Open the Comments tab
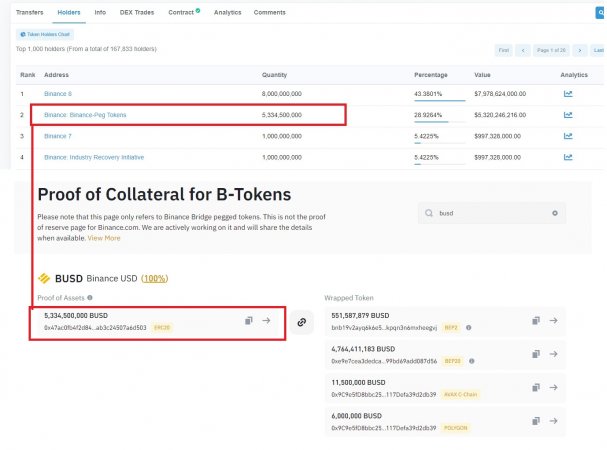Image resolution: width=607 pixels, height=450 pixels. 270,12
